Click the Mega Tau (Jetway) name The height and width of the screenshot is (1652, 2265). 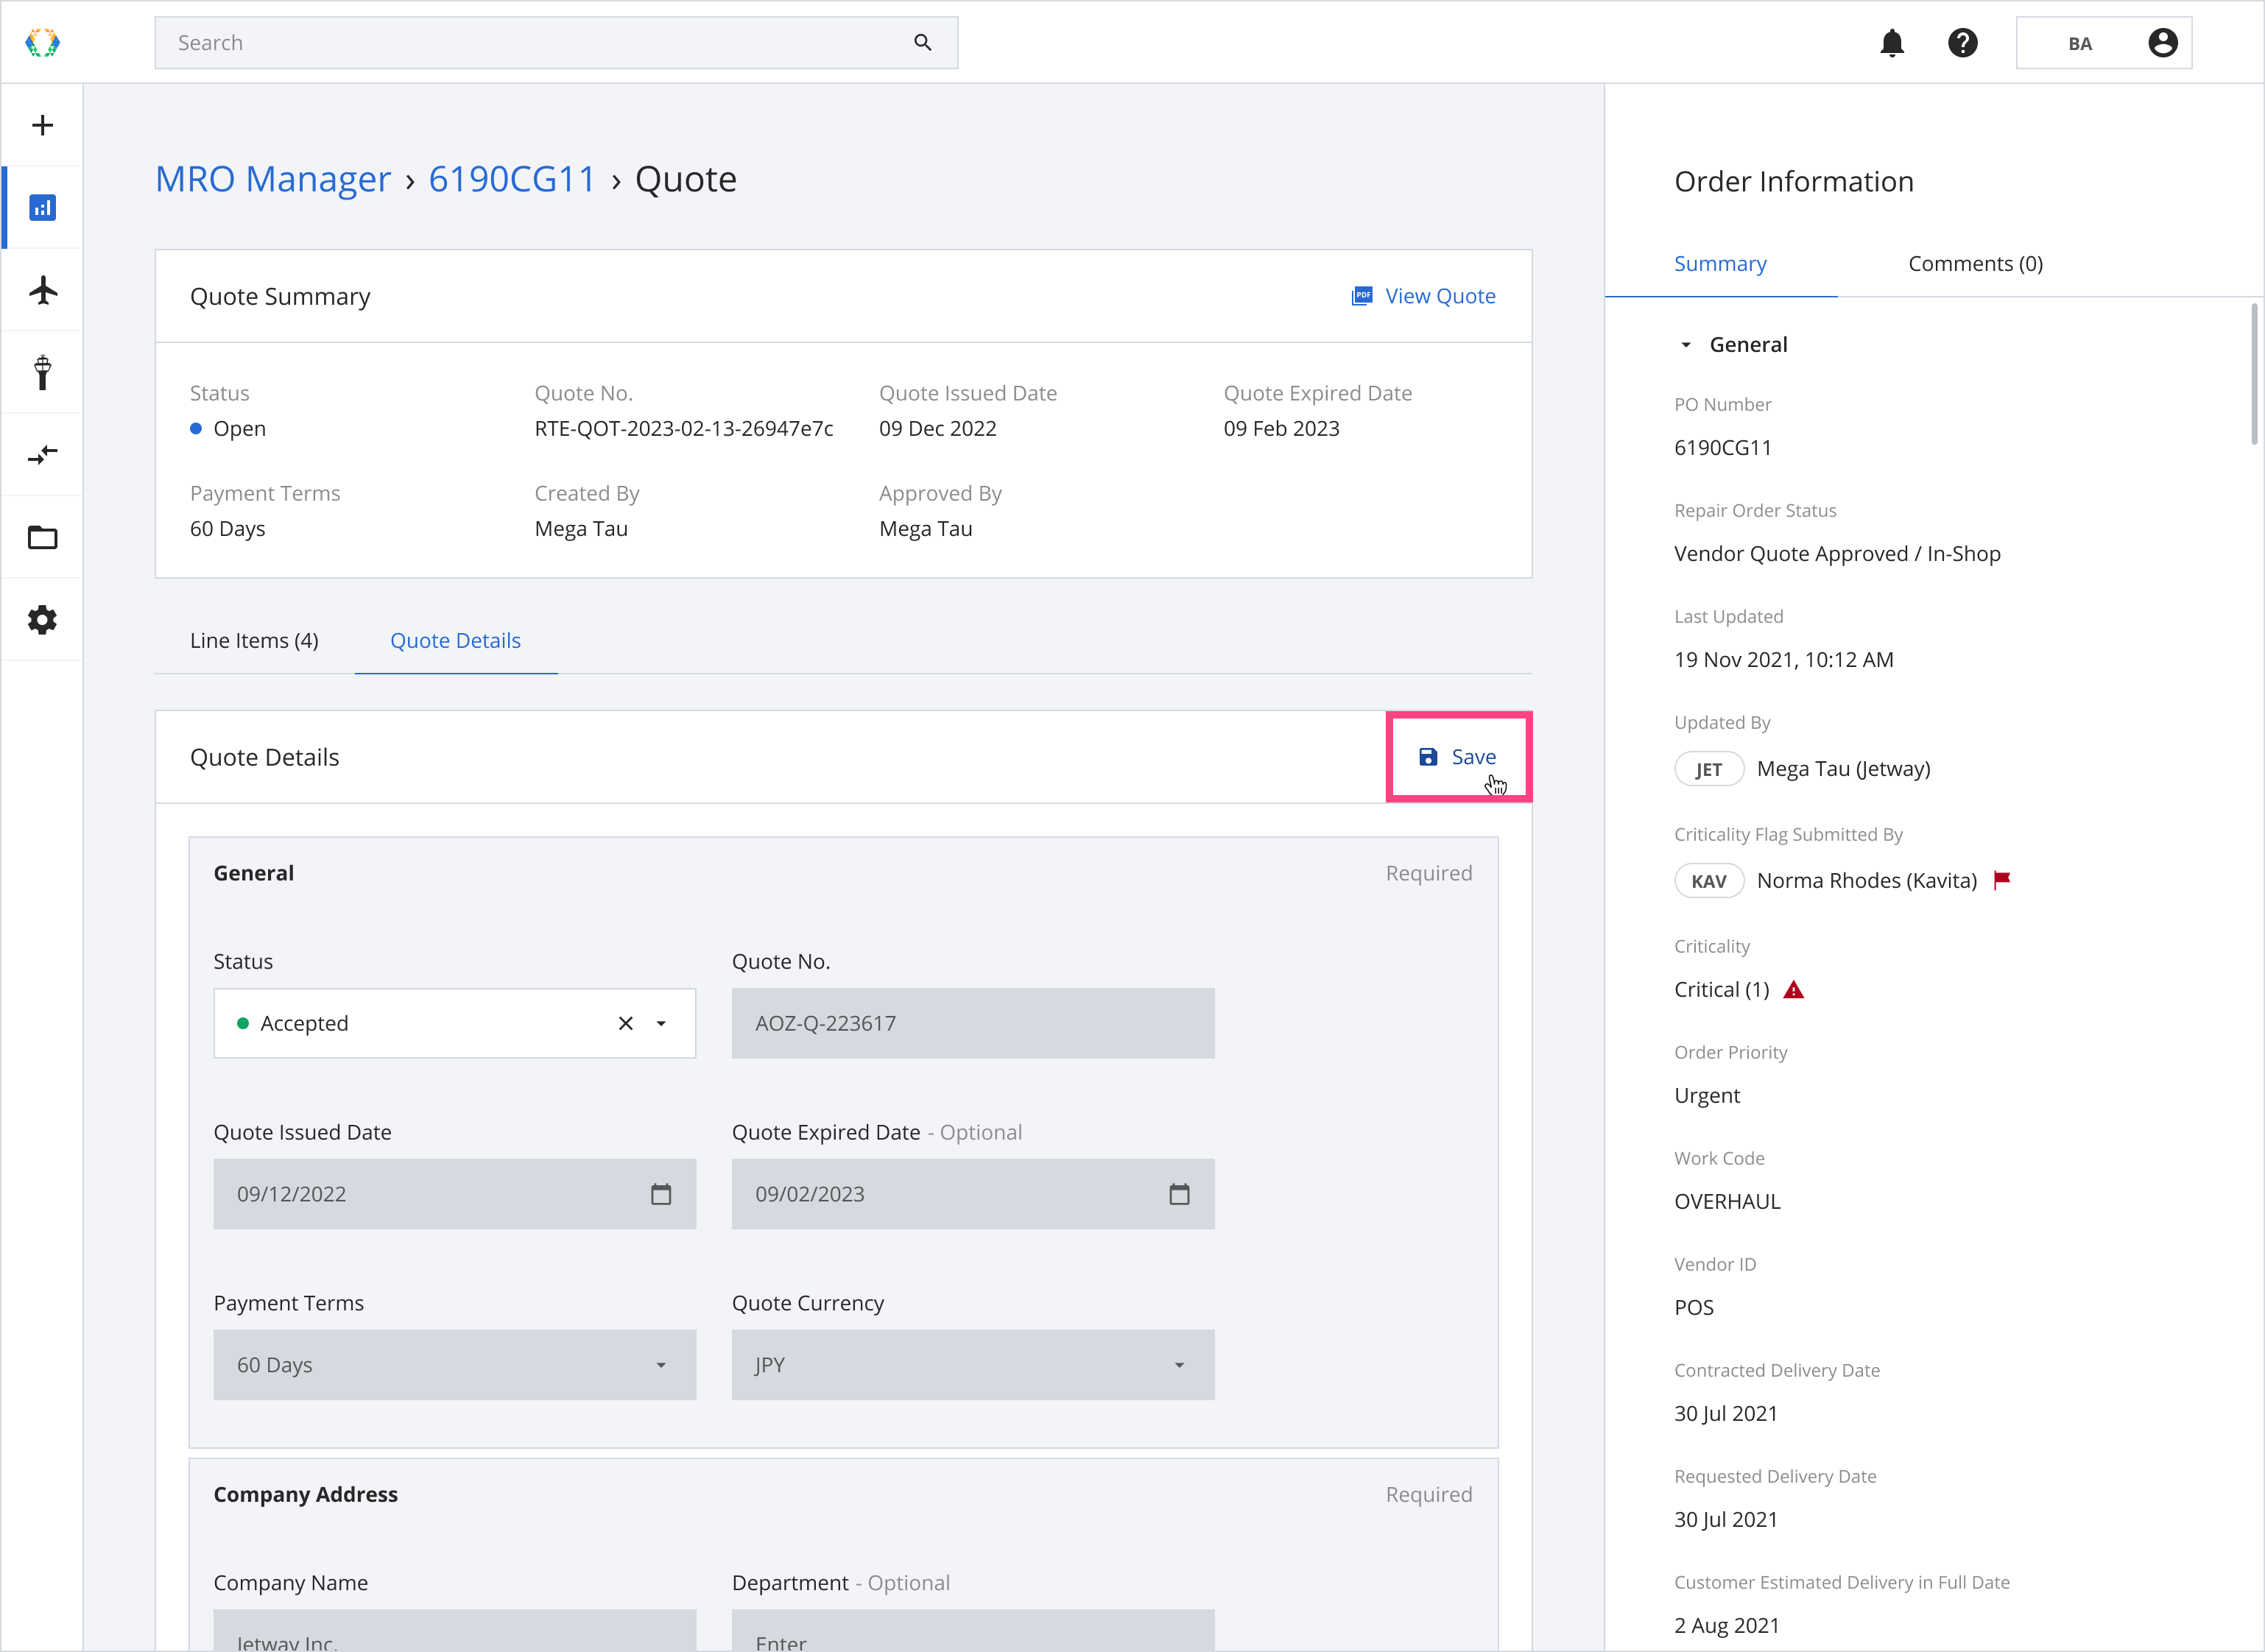[1843, 769]
